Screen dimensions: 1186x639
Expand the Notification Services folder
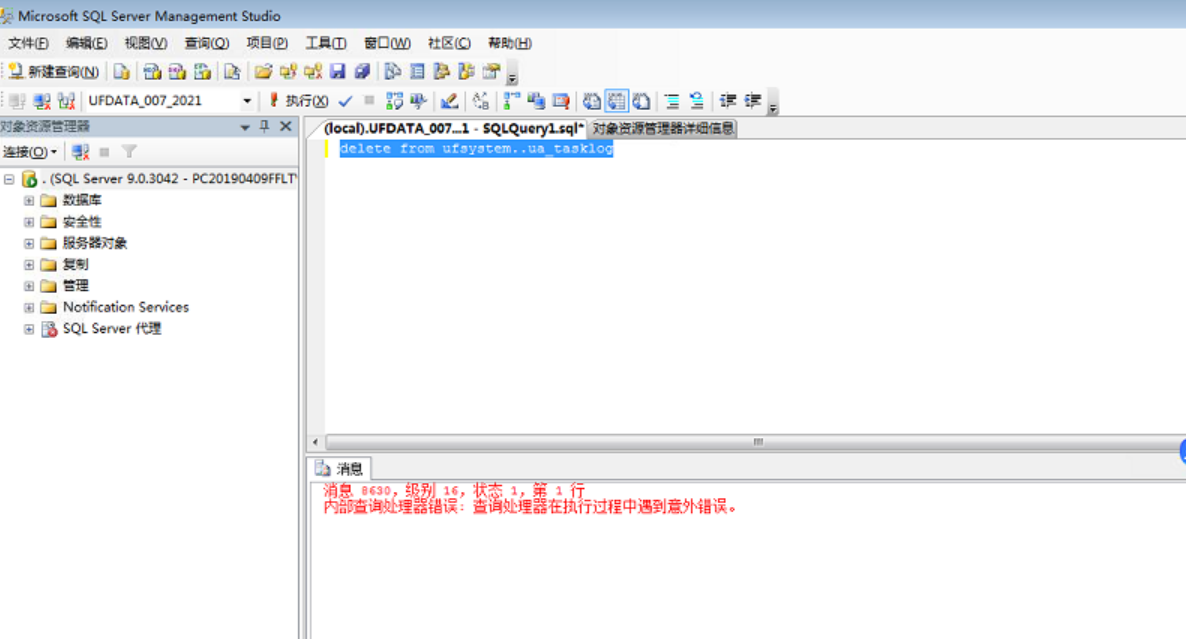tap(29, 308)
